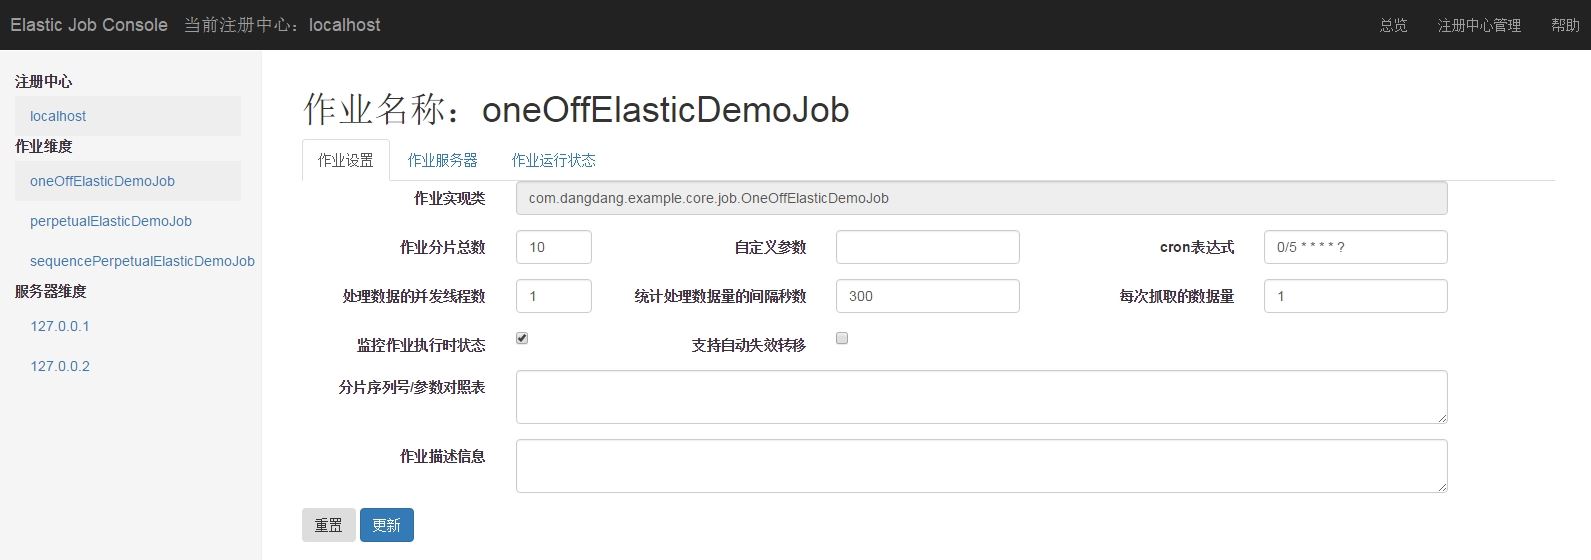
Task: Click the 更新 update button
Action: coord(386,525)
